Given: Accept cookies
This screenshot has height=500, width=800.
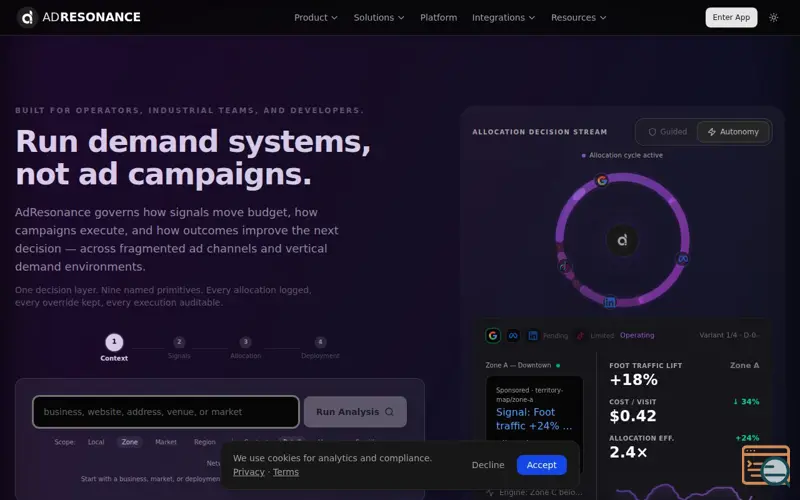Looking at the screenshot, I should 541,465.
